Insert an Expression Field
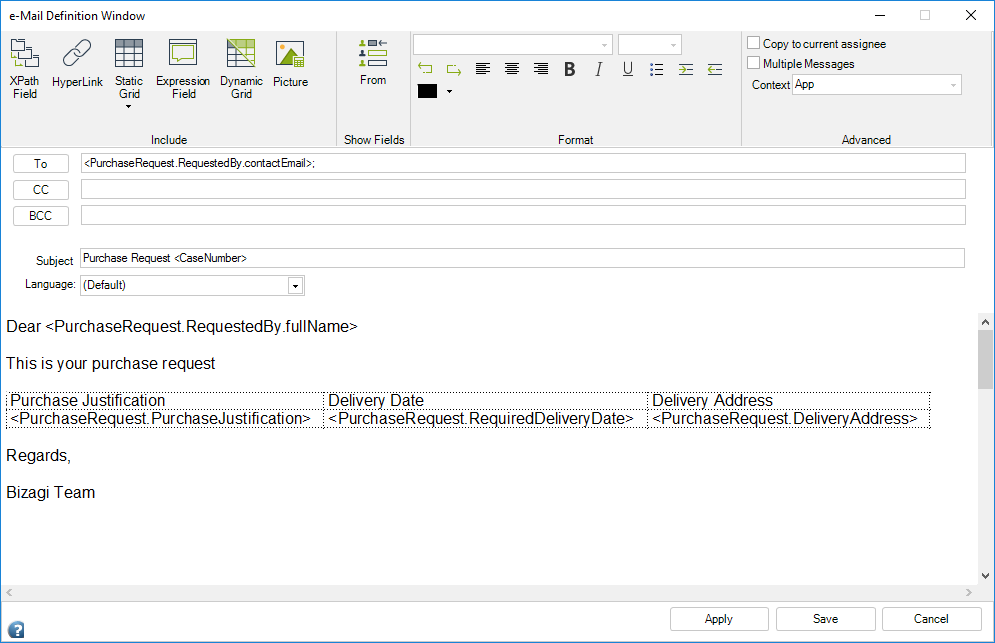 (183, 69)
